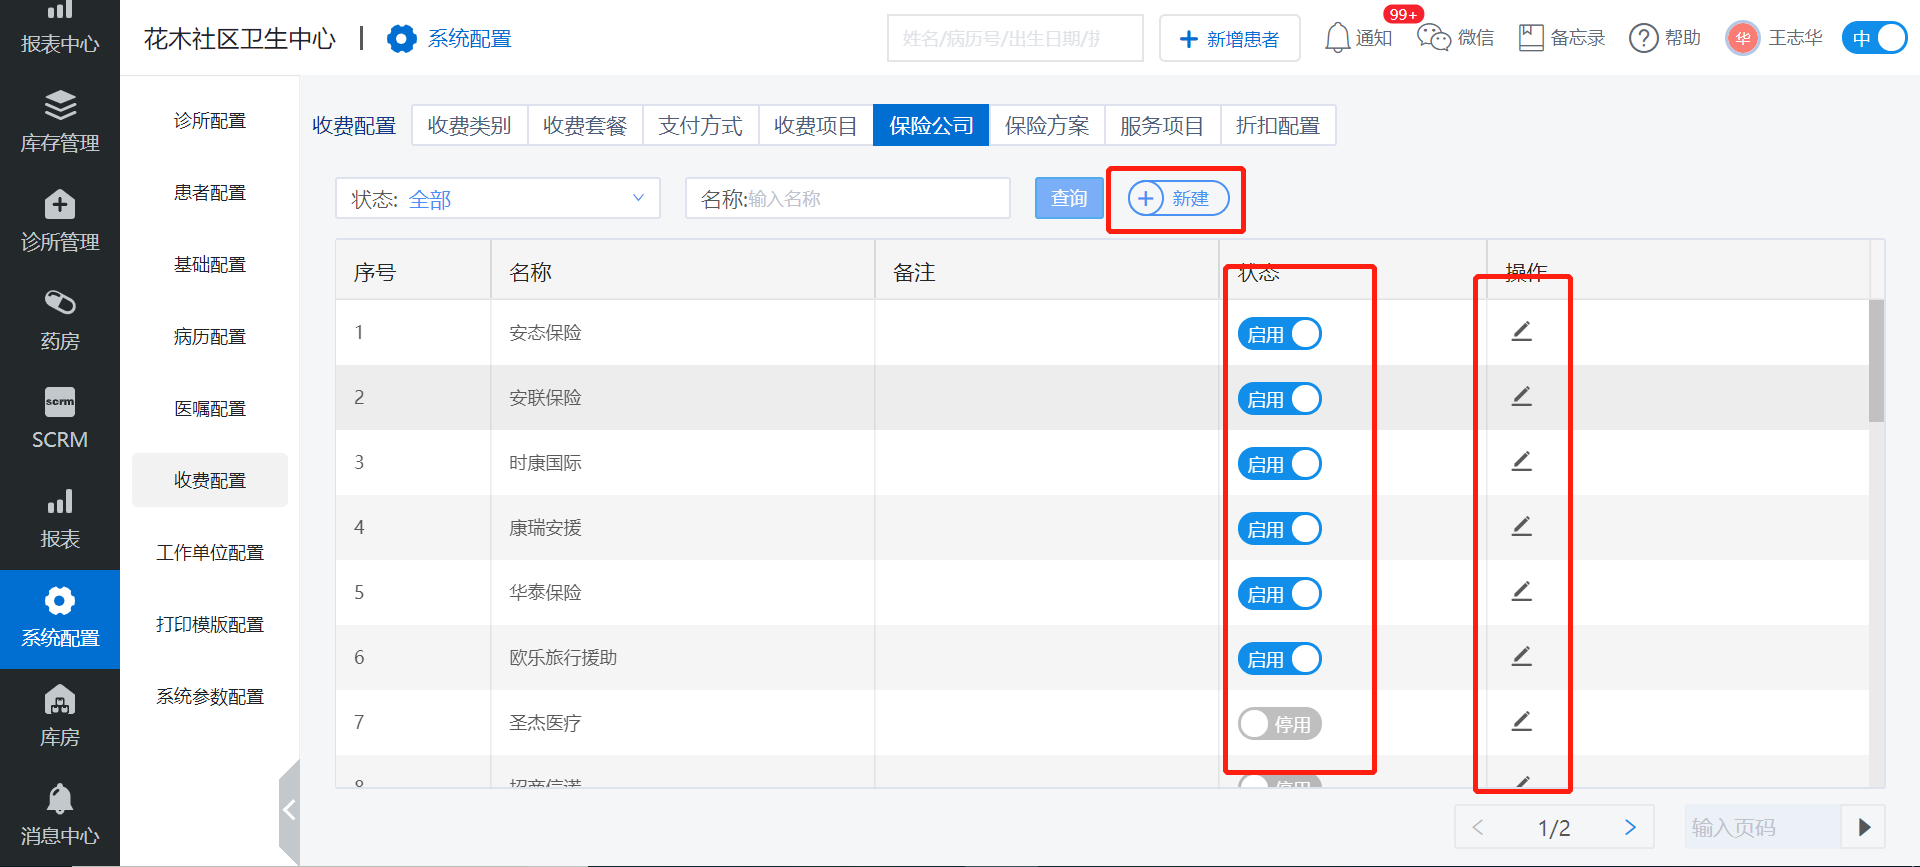Switch to 收费项目 tab
Viewport: 1920px width, 867px height.
click(x=816, y=125)
